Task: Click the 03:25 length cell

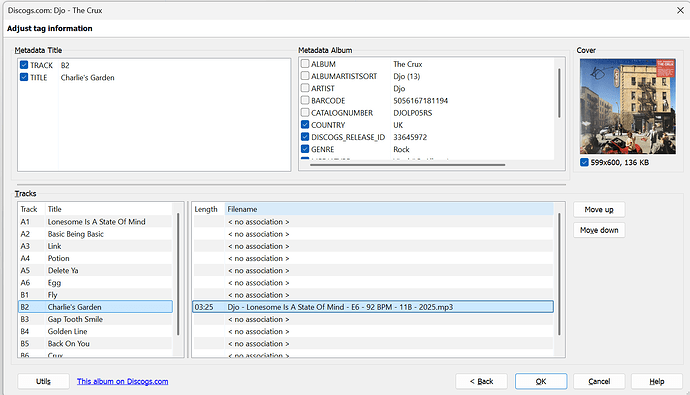Action: pos(204,307)
